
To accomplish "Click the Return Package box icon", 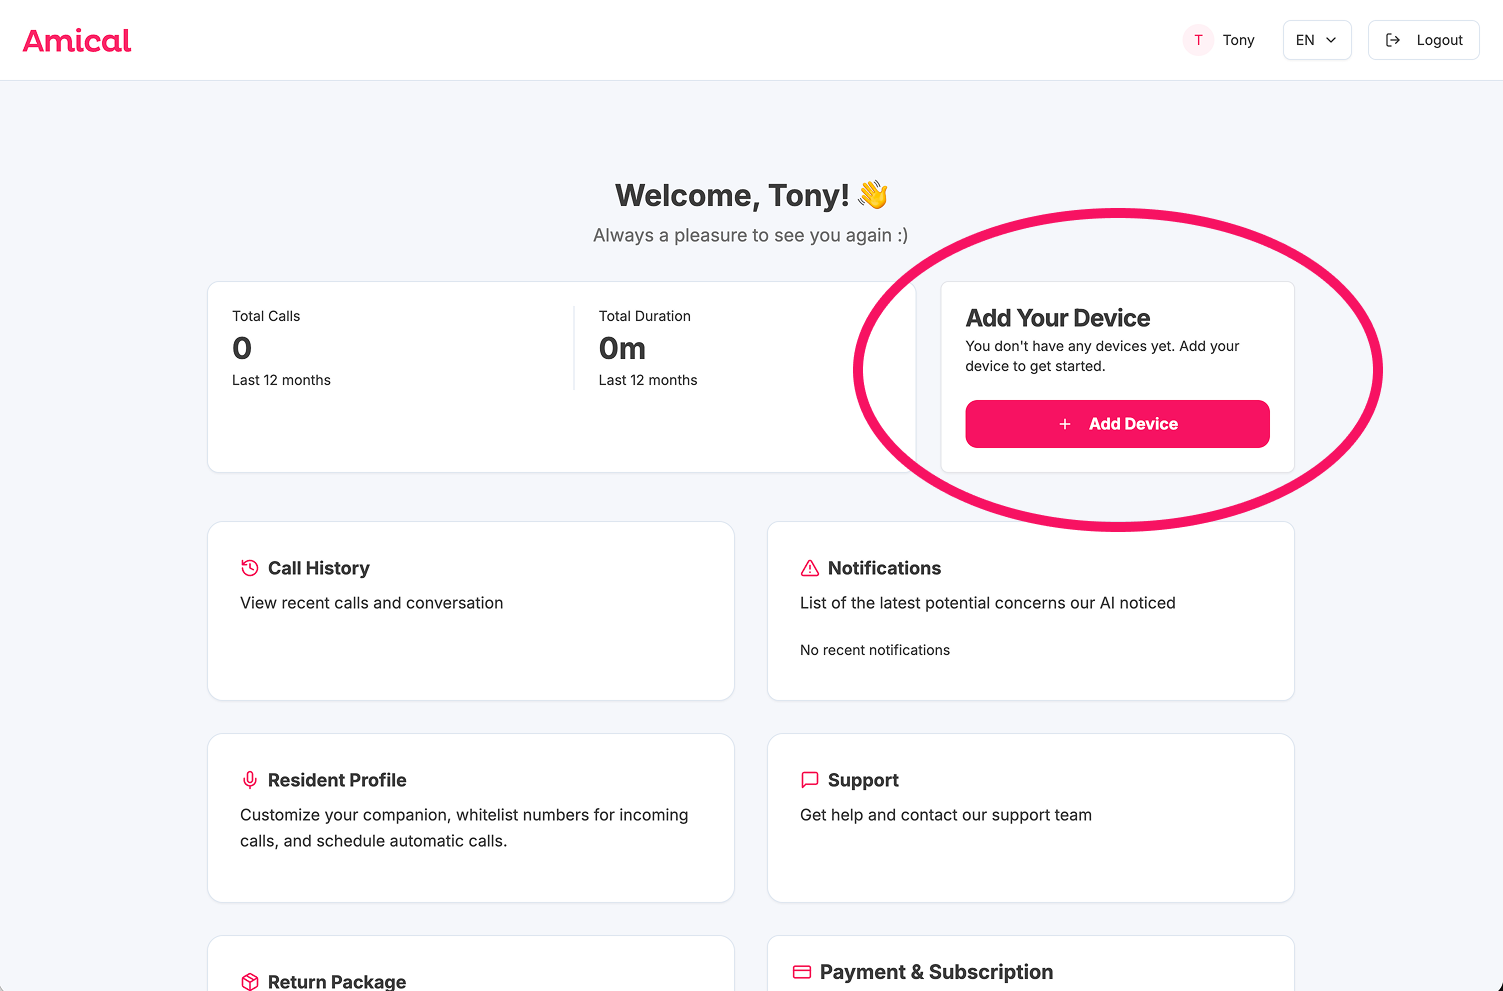I will (x=250, y=982).
